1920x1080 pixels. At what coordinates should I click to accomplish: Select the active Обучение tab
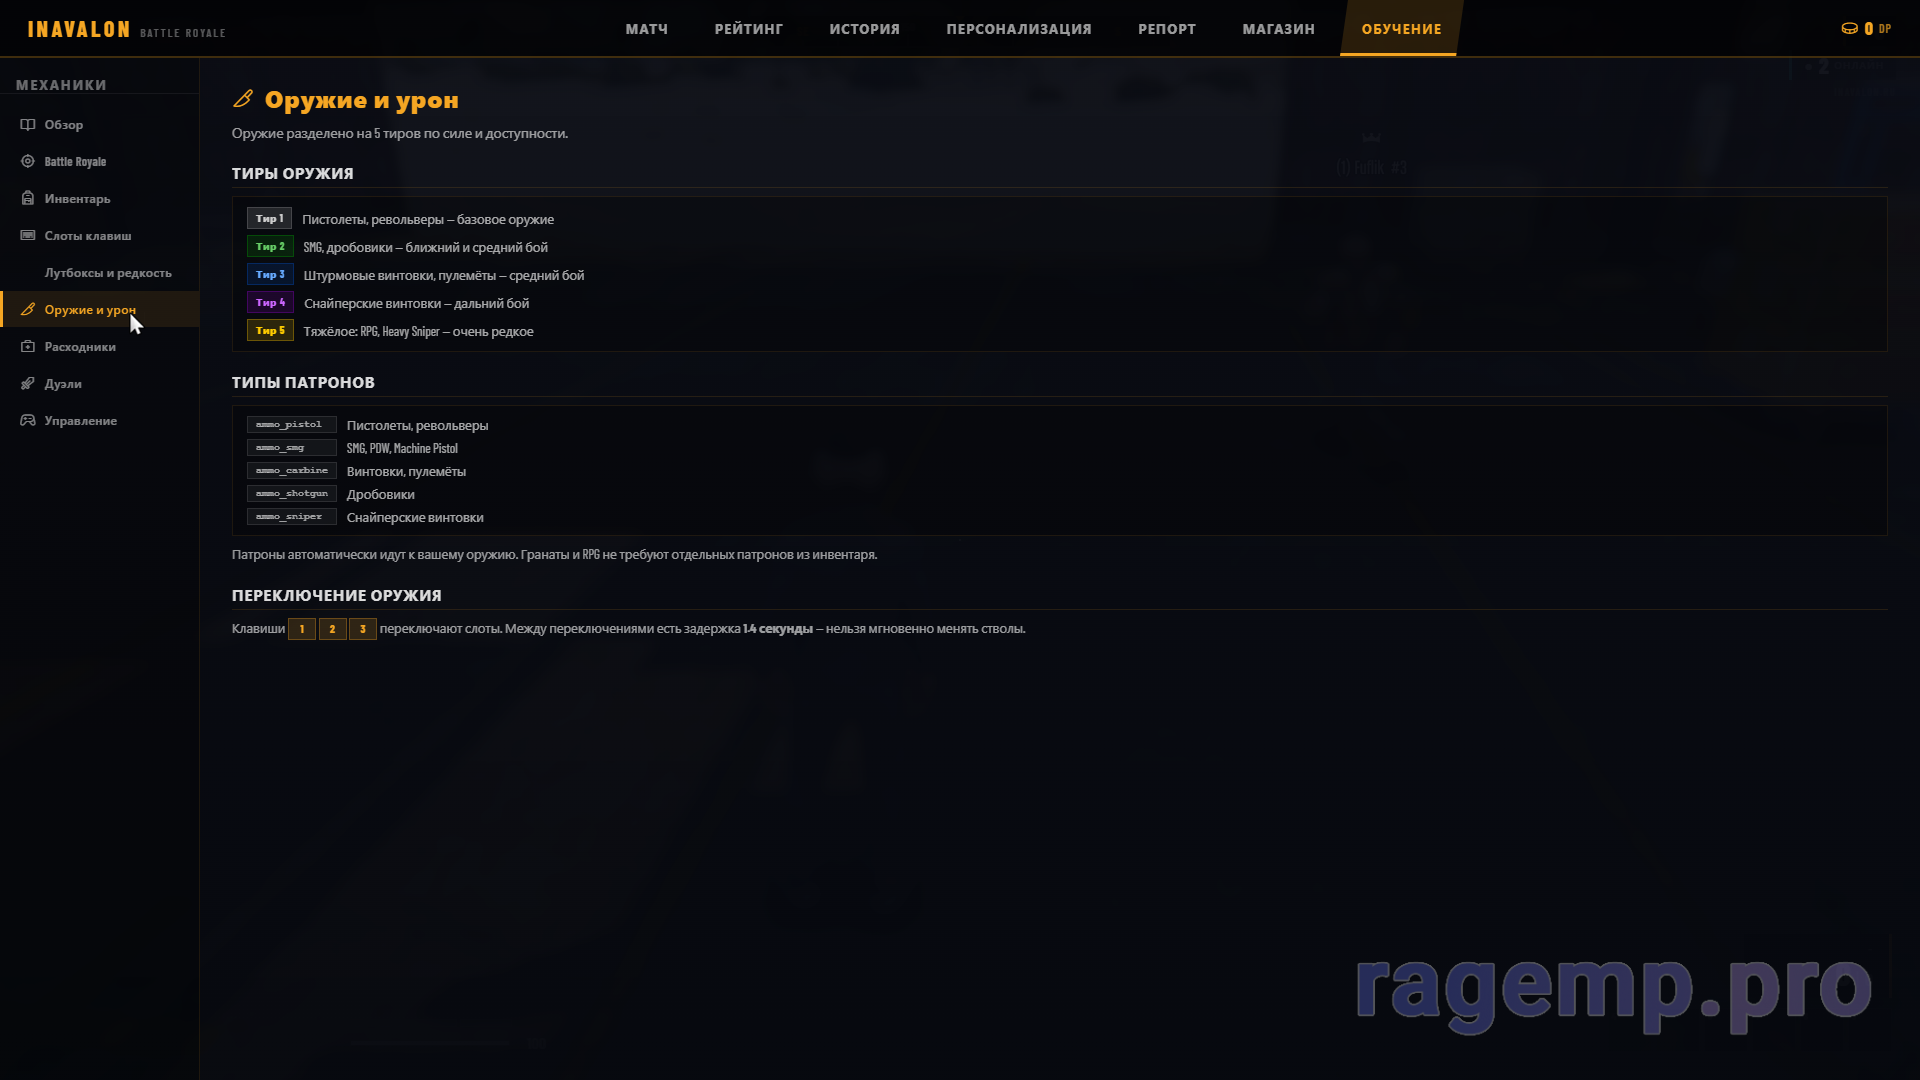[1400, 29]
